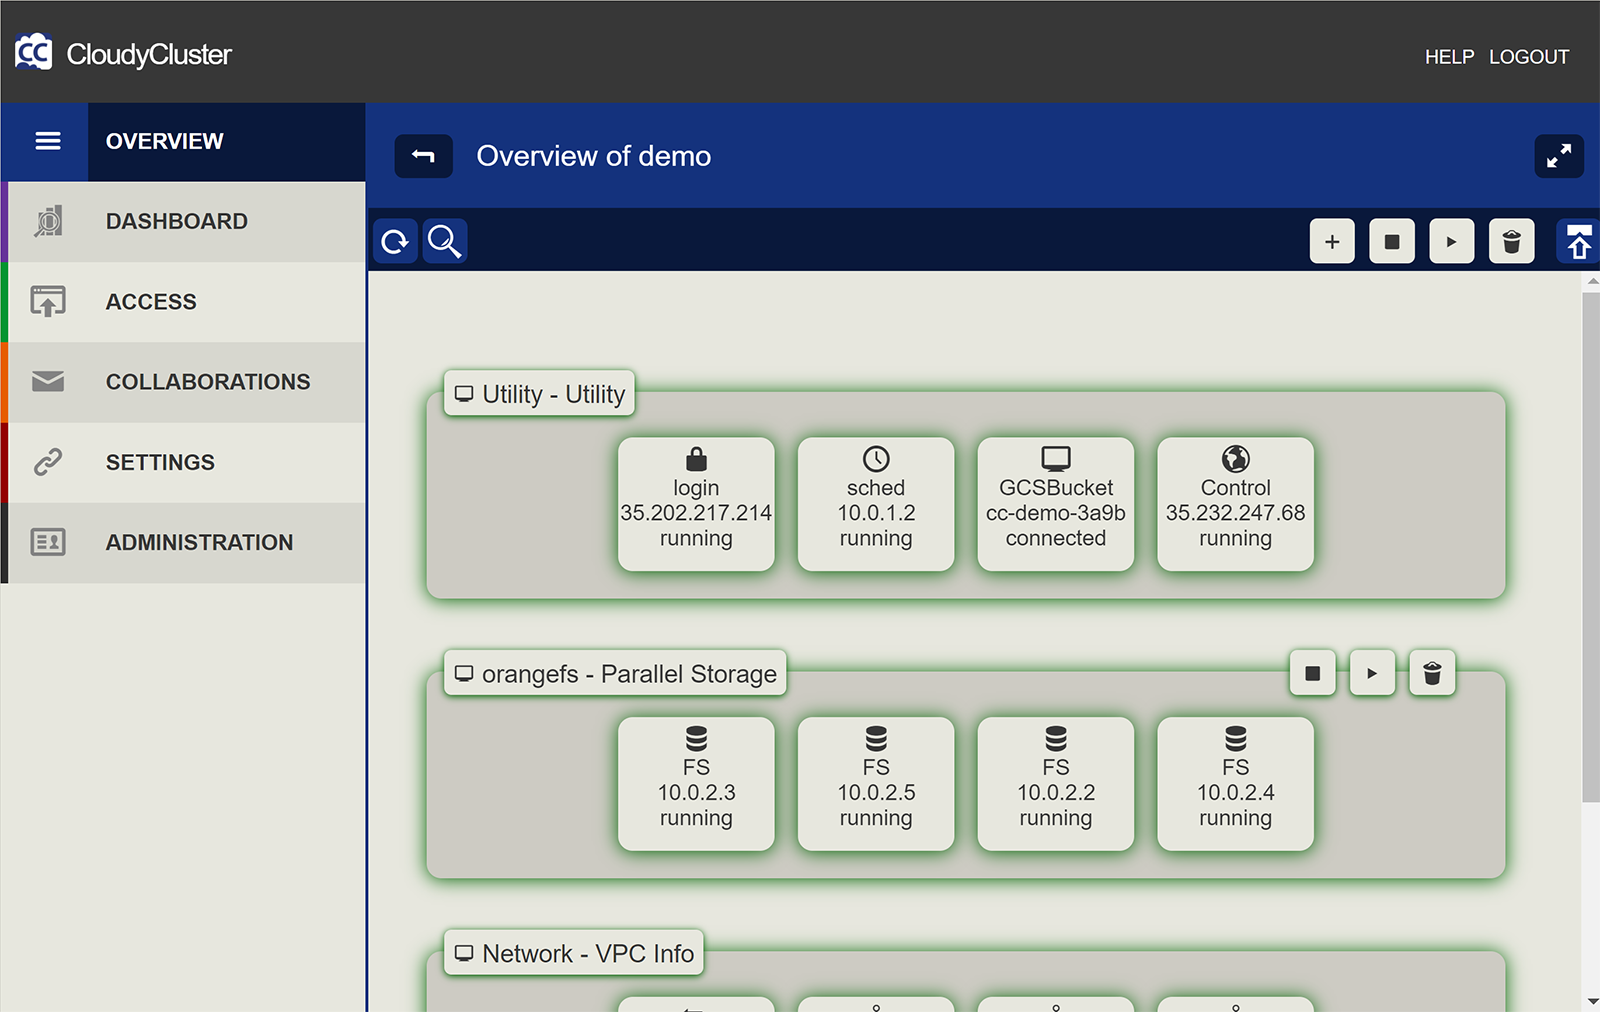Screen dimensions: 1600x1012
Task: Click the Administration card icon
Action: (x=48, y=542)
